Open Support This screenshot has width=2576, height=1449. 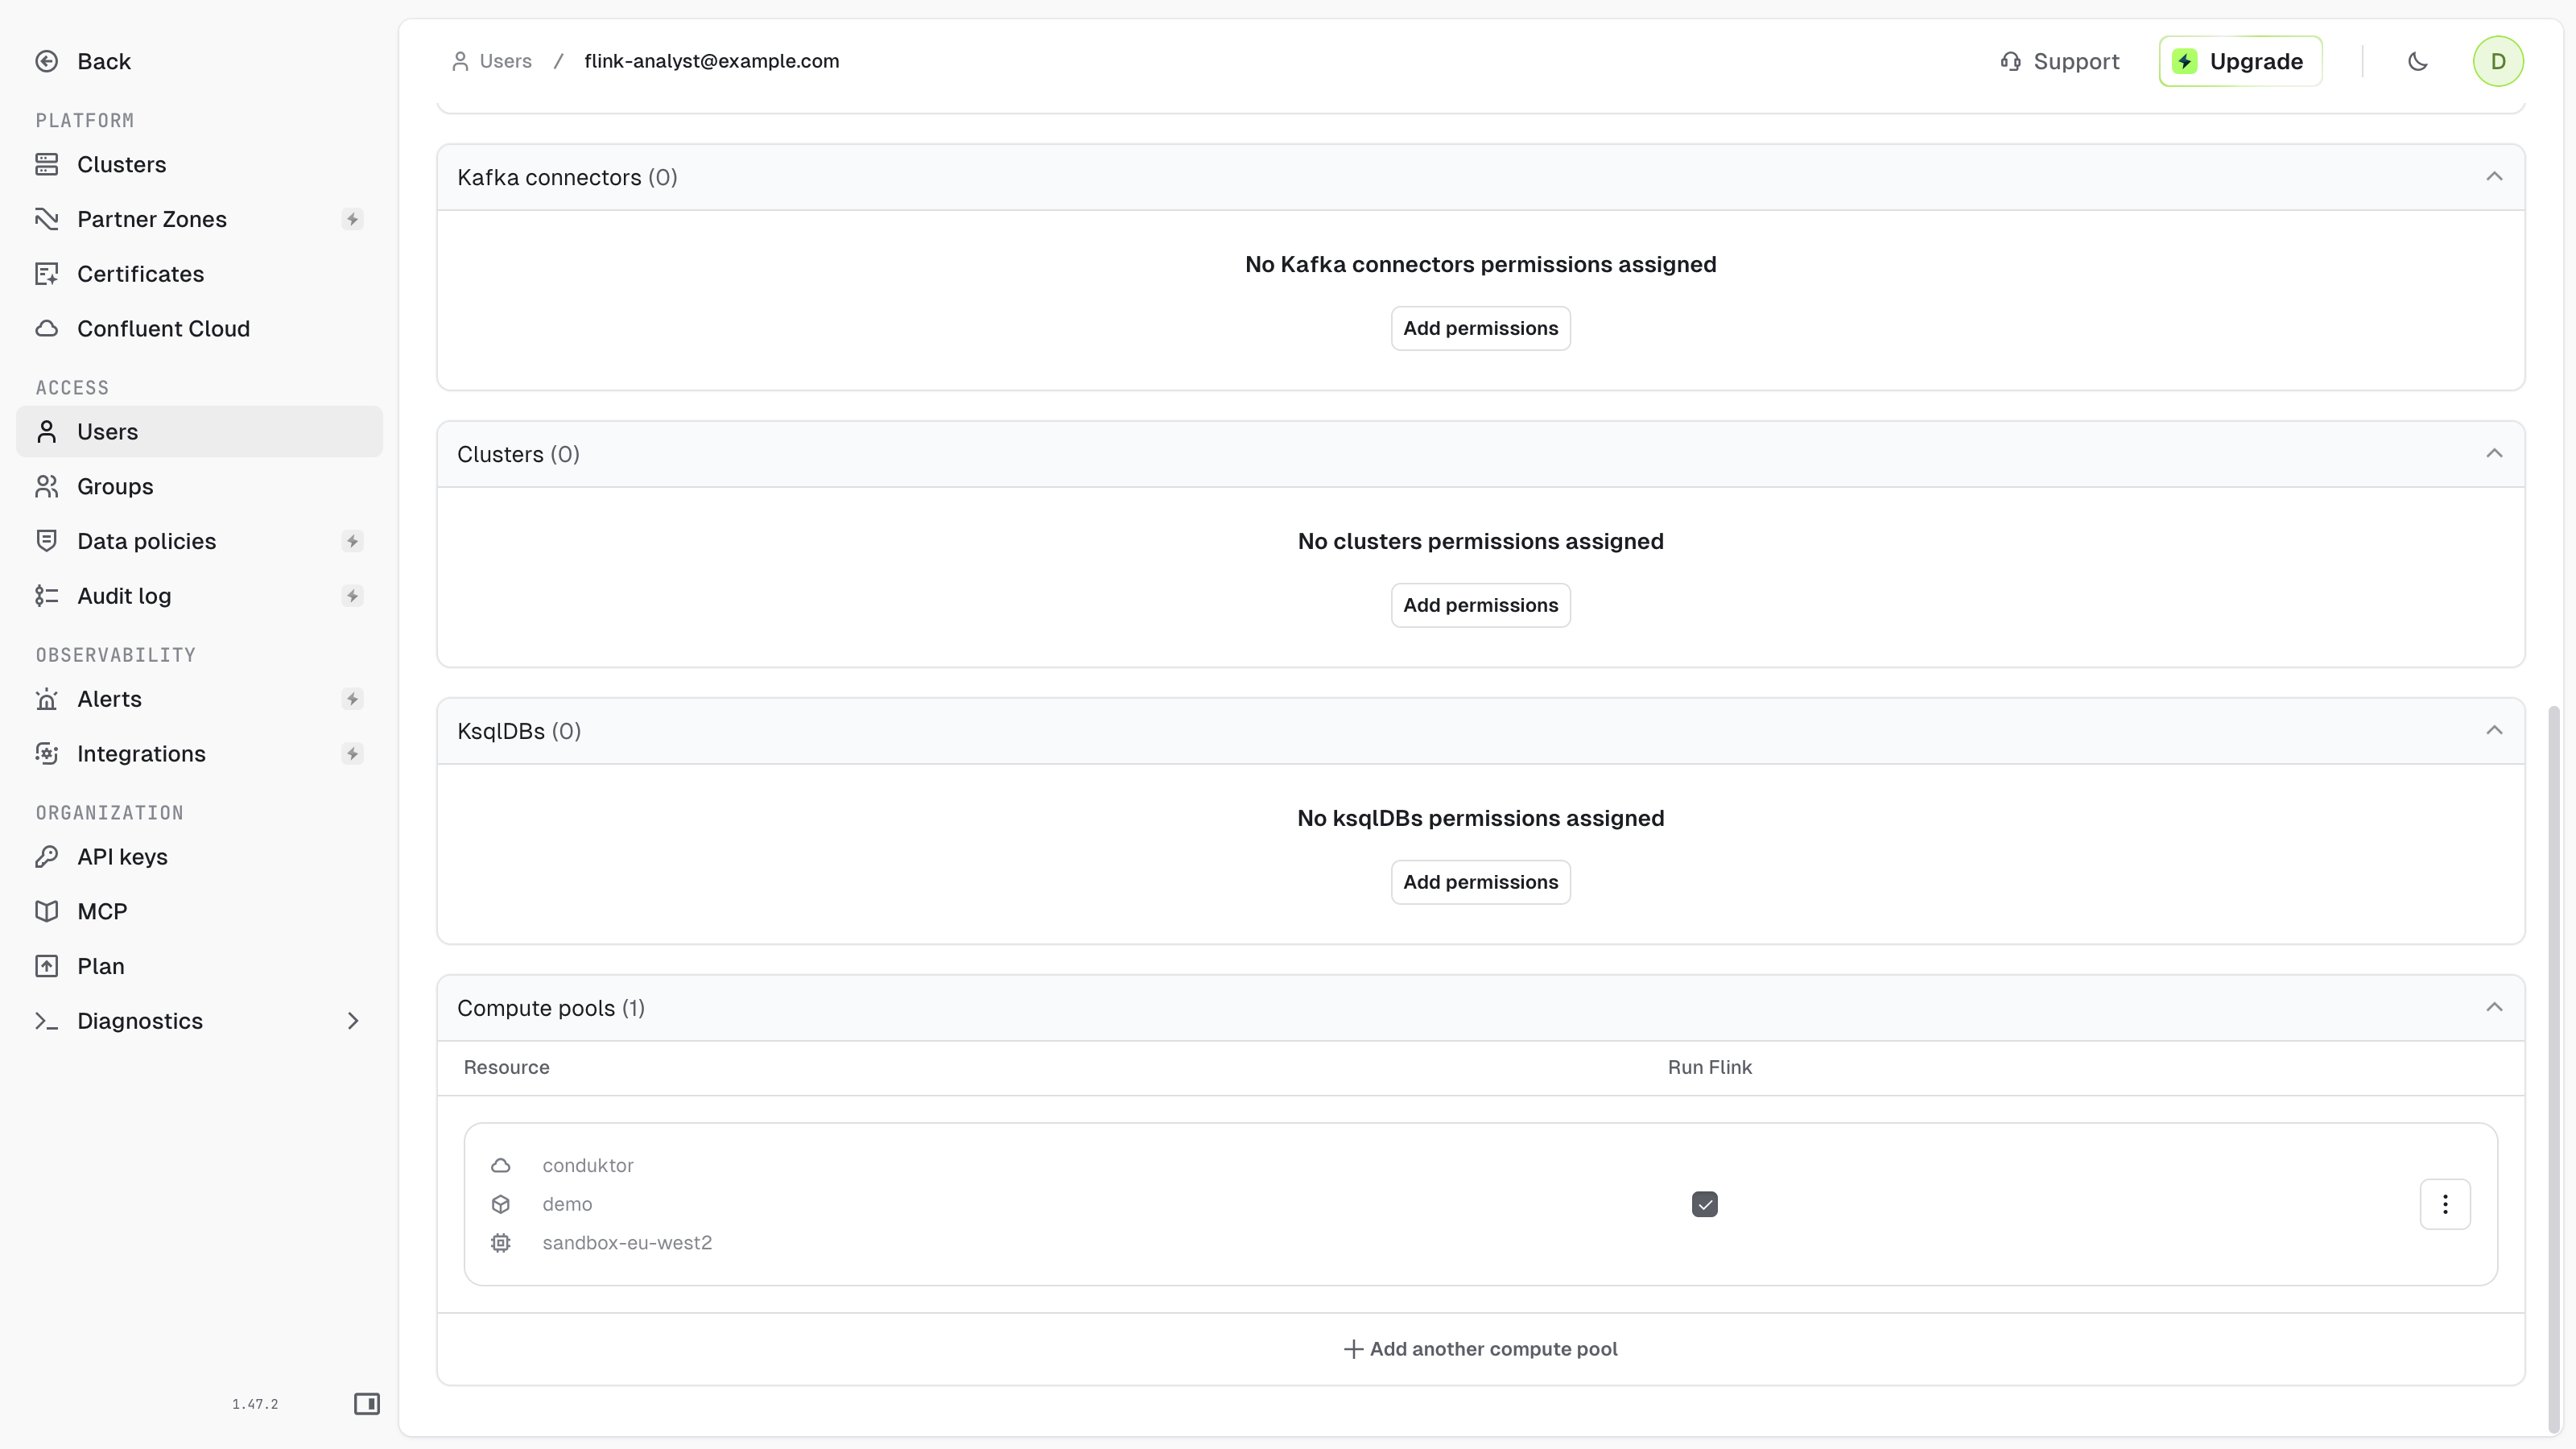coord(2059,61)
